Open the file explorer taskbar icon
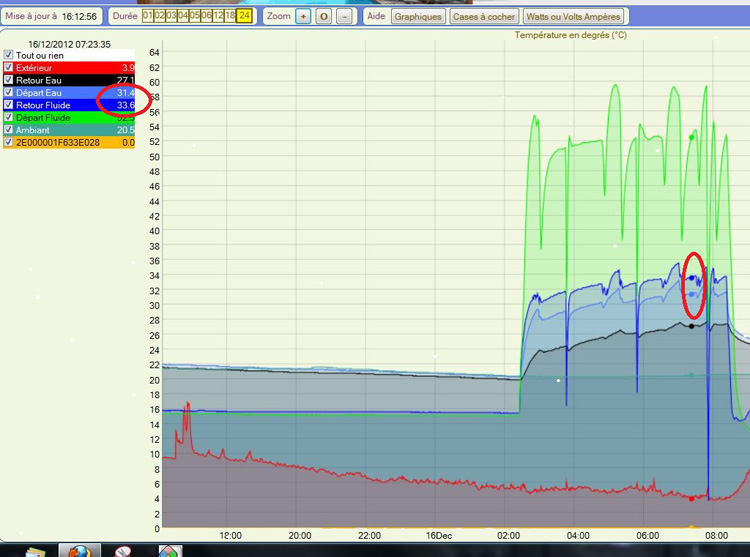Image resolution: width=750 pixels, height=557 pixels. click(x=35, y=550)
